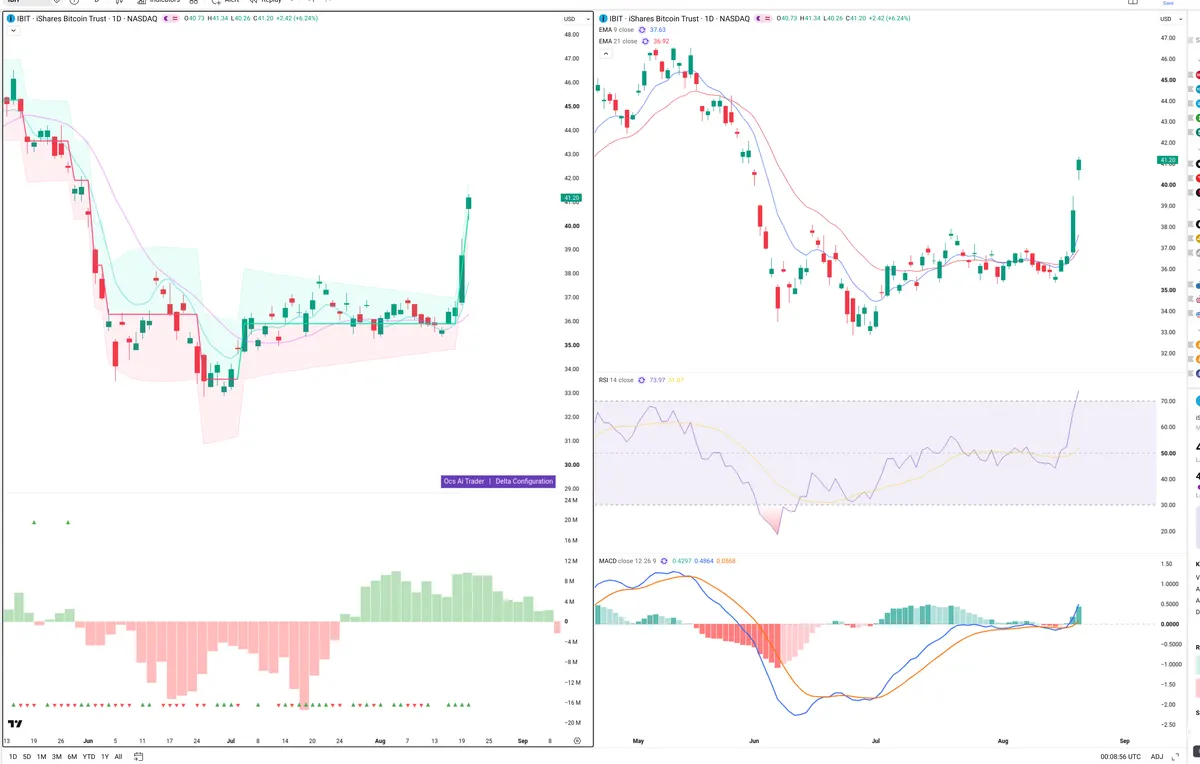Click the 70.00 level on the RSI scale
Screen dimensions: 1200x764
coord(1168,401)
